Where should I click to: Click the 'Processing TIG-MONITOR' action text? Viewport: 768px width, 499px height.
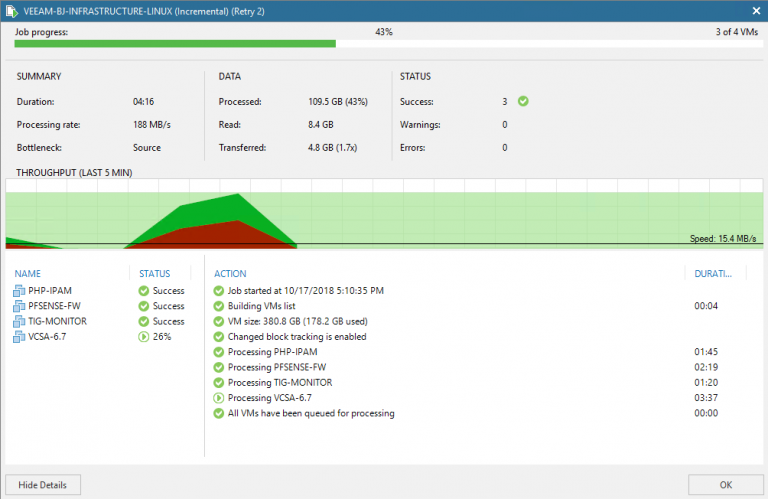[x=280, y=382]
